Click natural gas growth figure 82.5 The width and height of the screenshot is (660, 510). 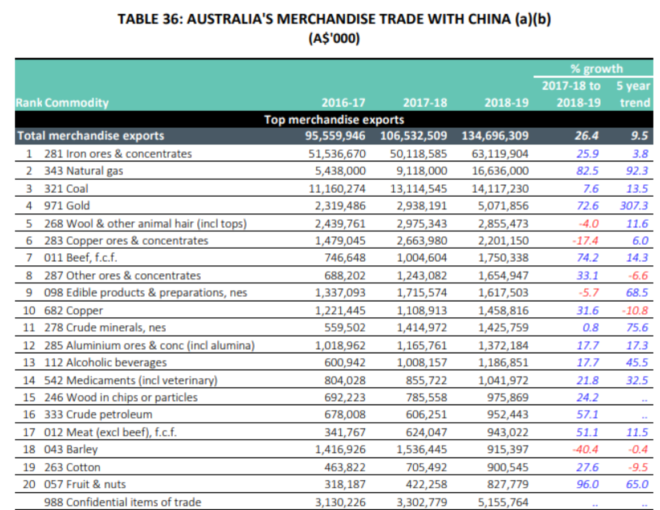588,171
